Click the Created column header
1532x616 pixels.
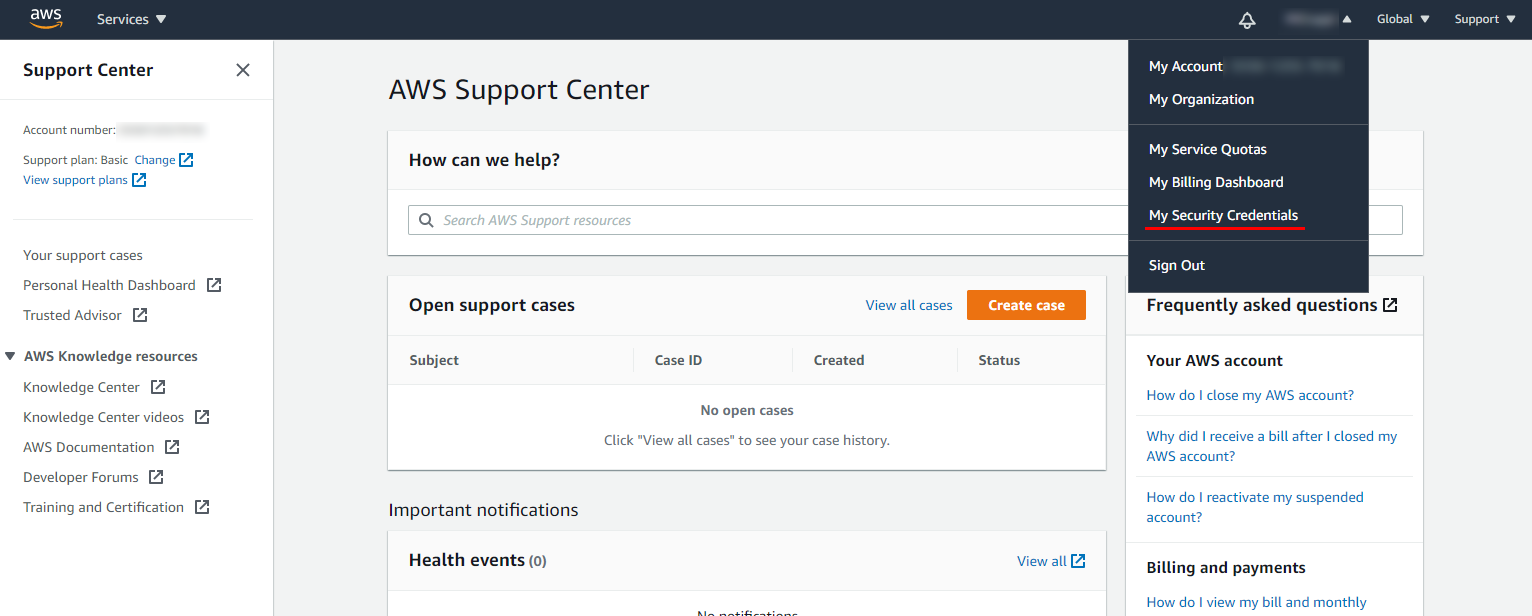tap(839, 360)
